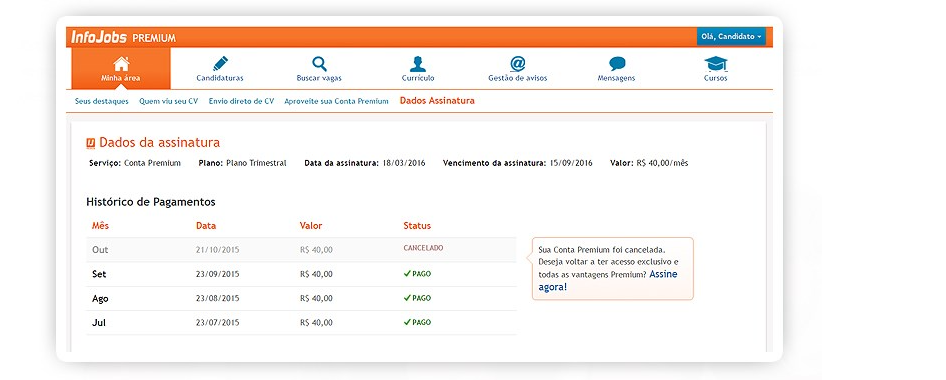
Task: Open the Seus destaques tab
Action: pyautogui.click(x=102, y=101)
